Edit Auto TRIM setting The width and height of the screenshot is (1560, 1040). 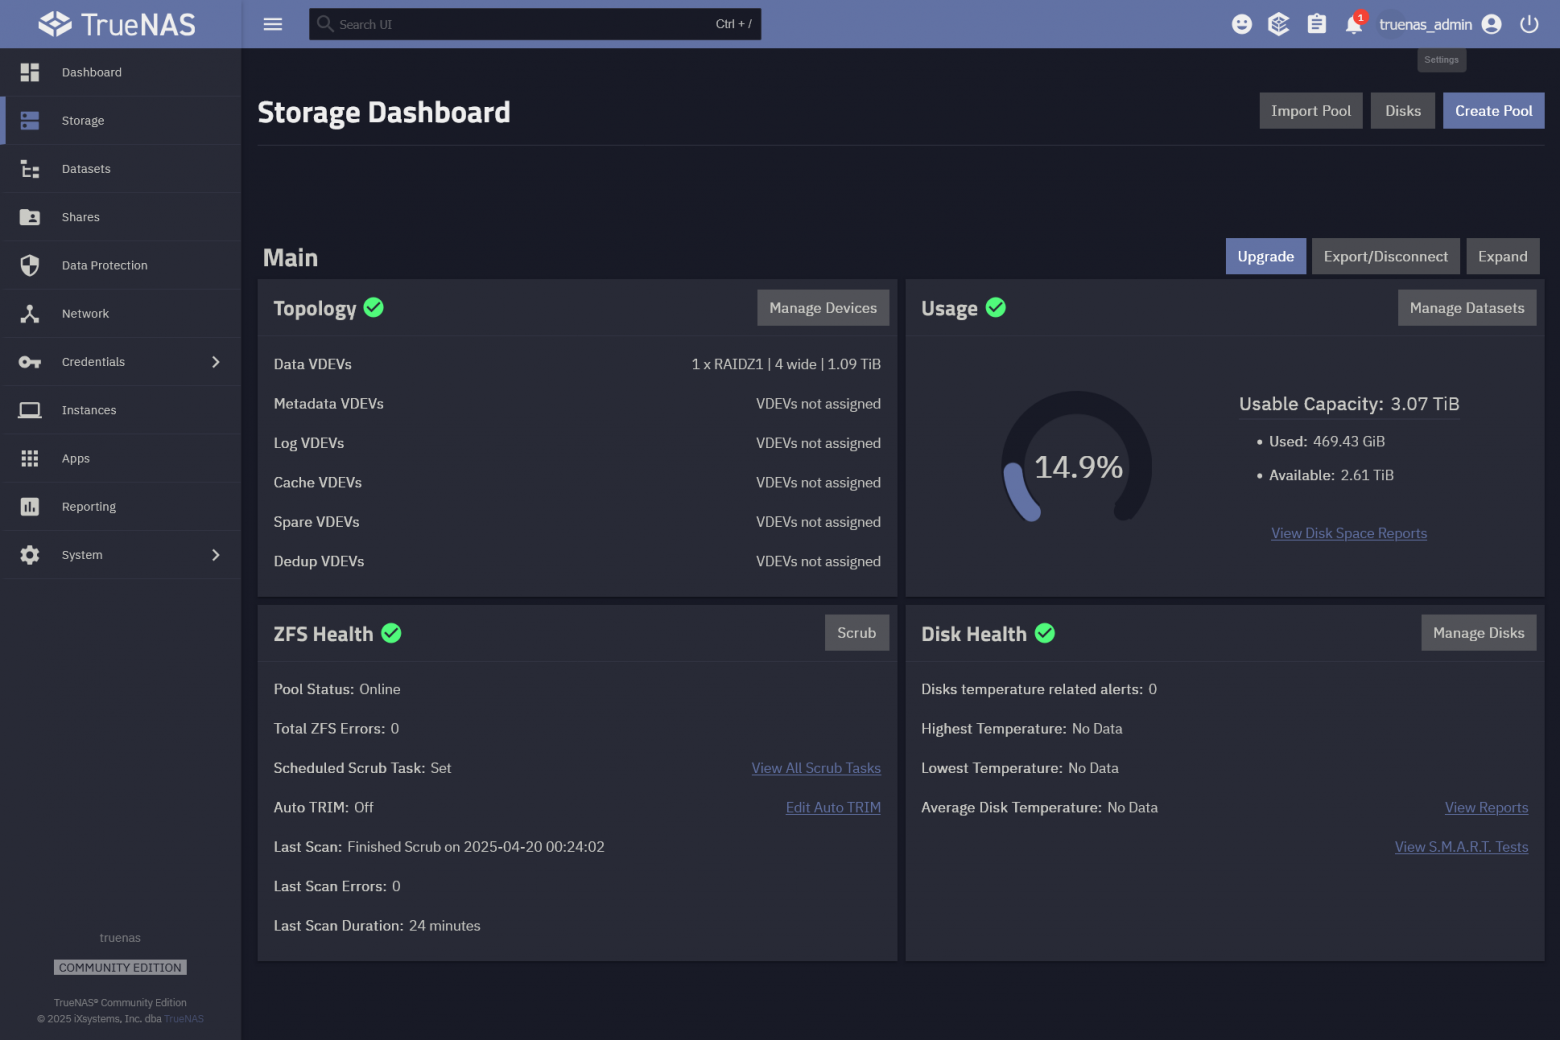(x=833, y=807)
